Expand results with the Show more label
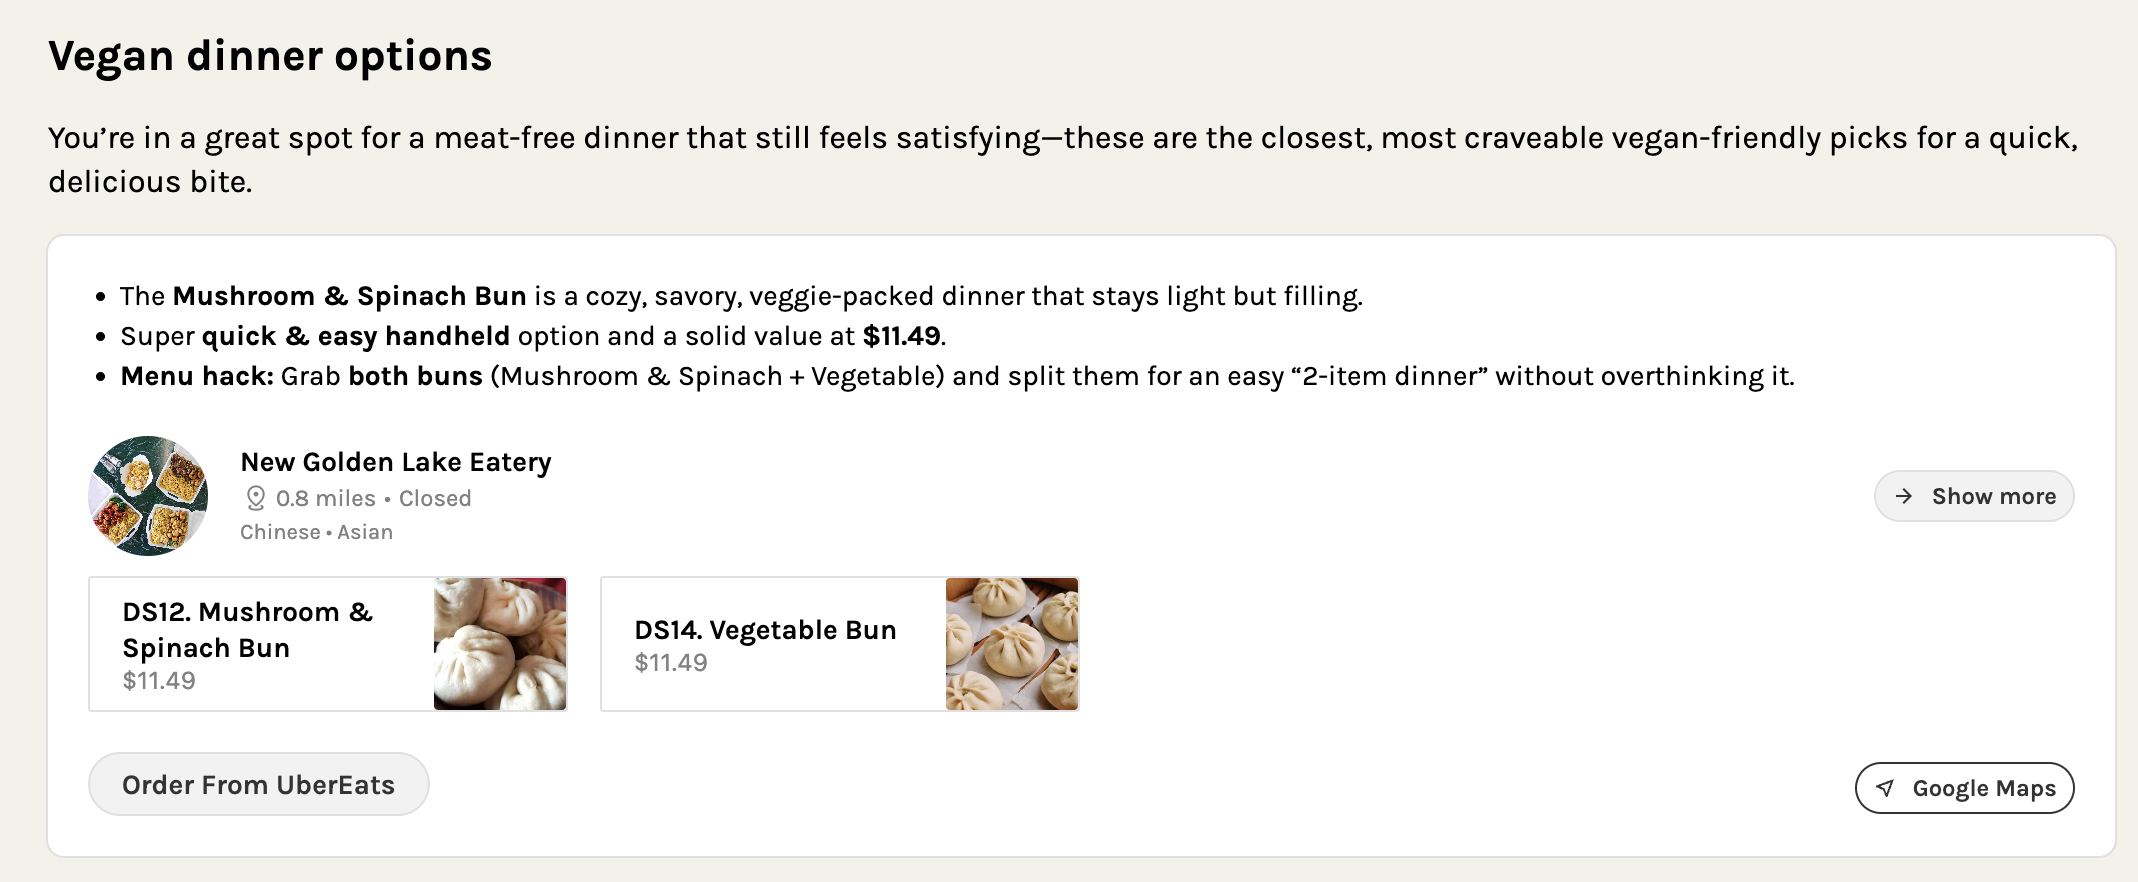The height and width of the screenshot is (882, 2138). (1993, 496)
